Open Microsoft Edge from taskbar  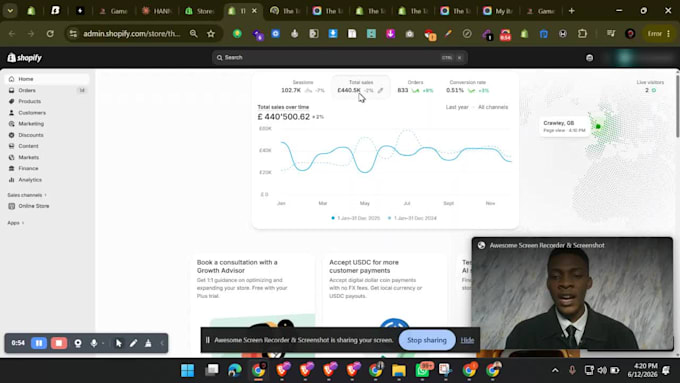(x=235, y=370)
